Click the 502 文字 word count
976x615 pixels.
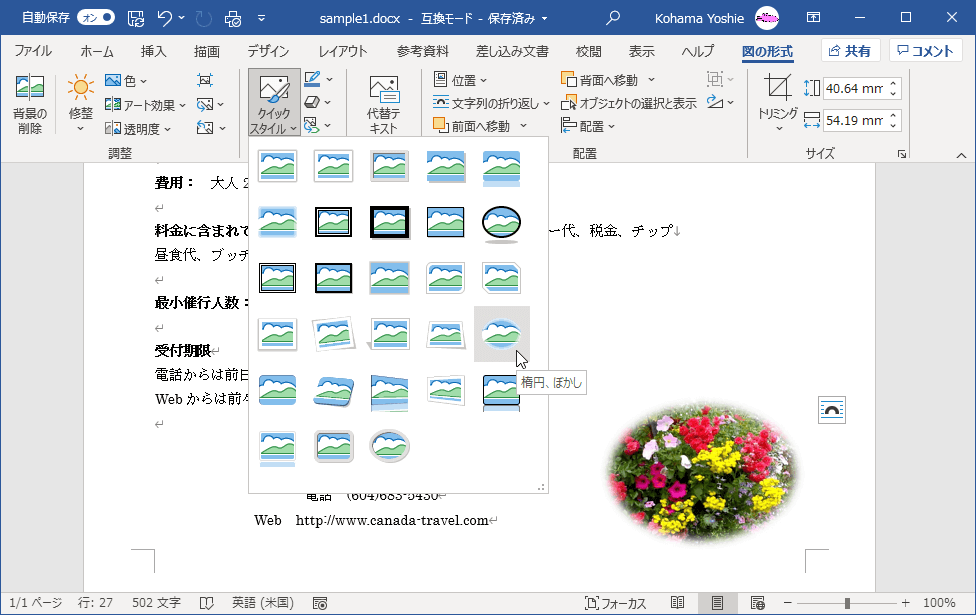[x=156, y=603]
